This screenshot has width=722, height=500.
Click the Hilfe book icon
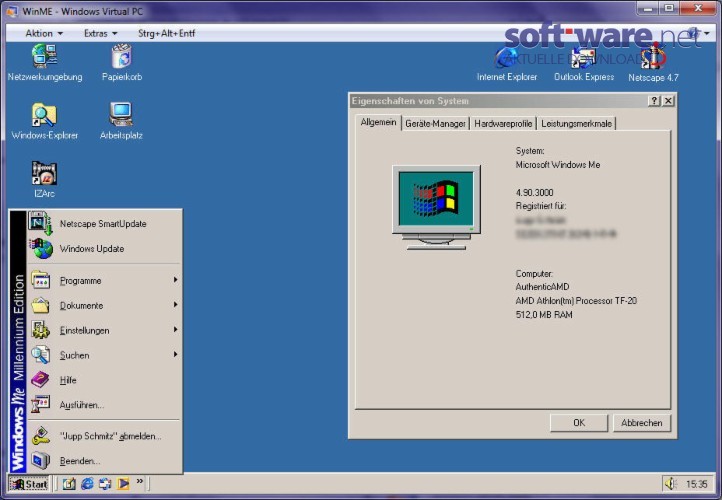[41, 380]
